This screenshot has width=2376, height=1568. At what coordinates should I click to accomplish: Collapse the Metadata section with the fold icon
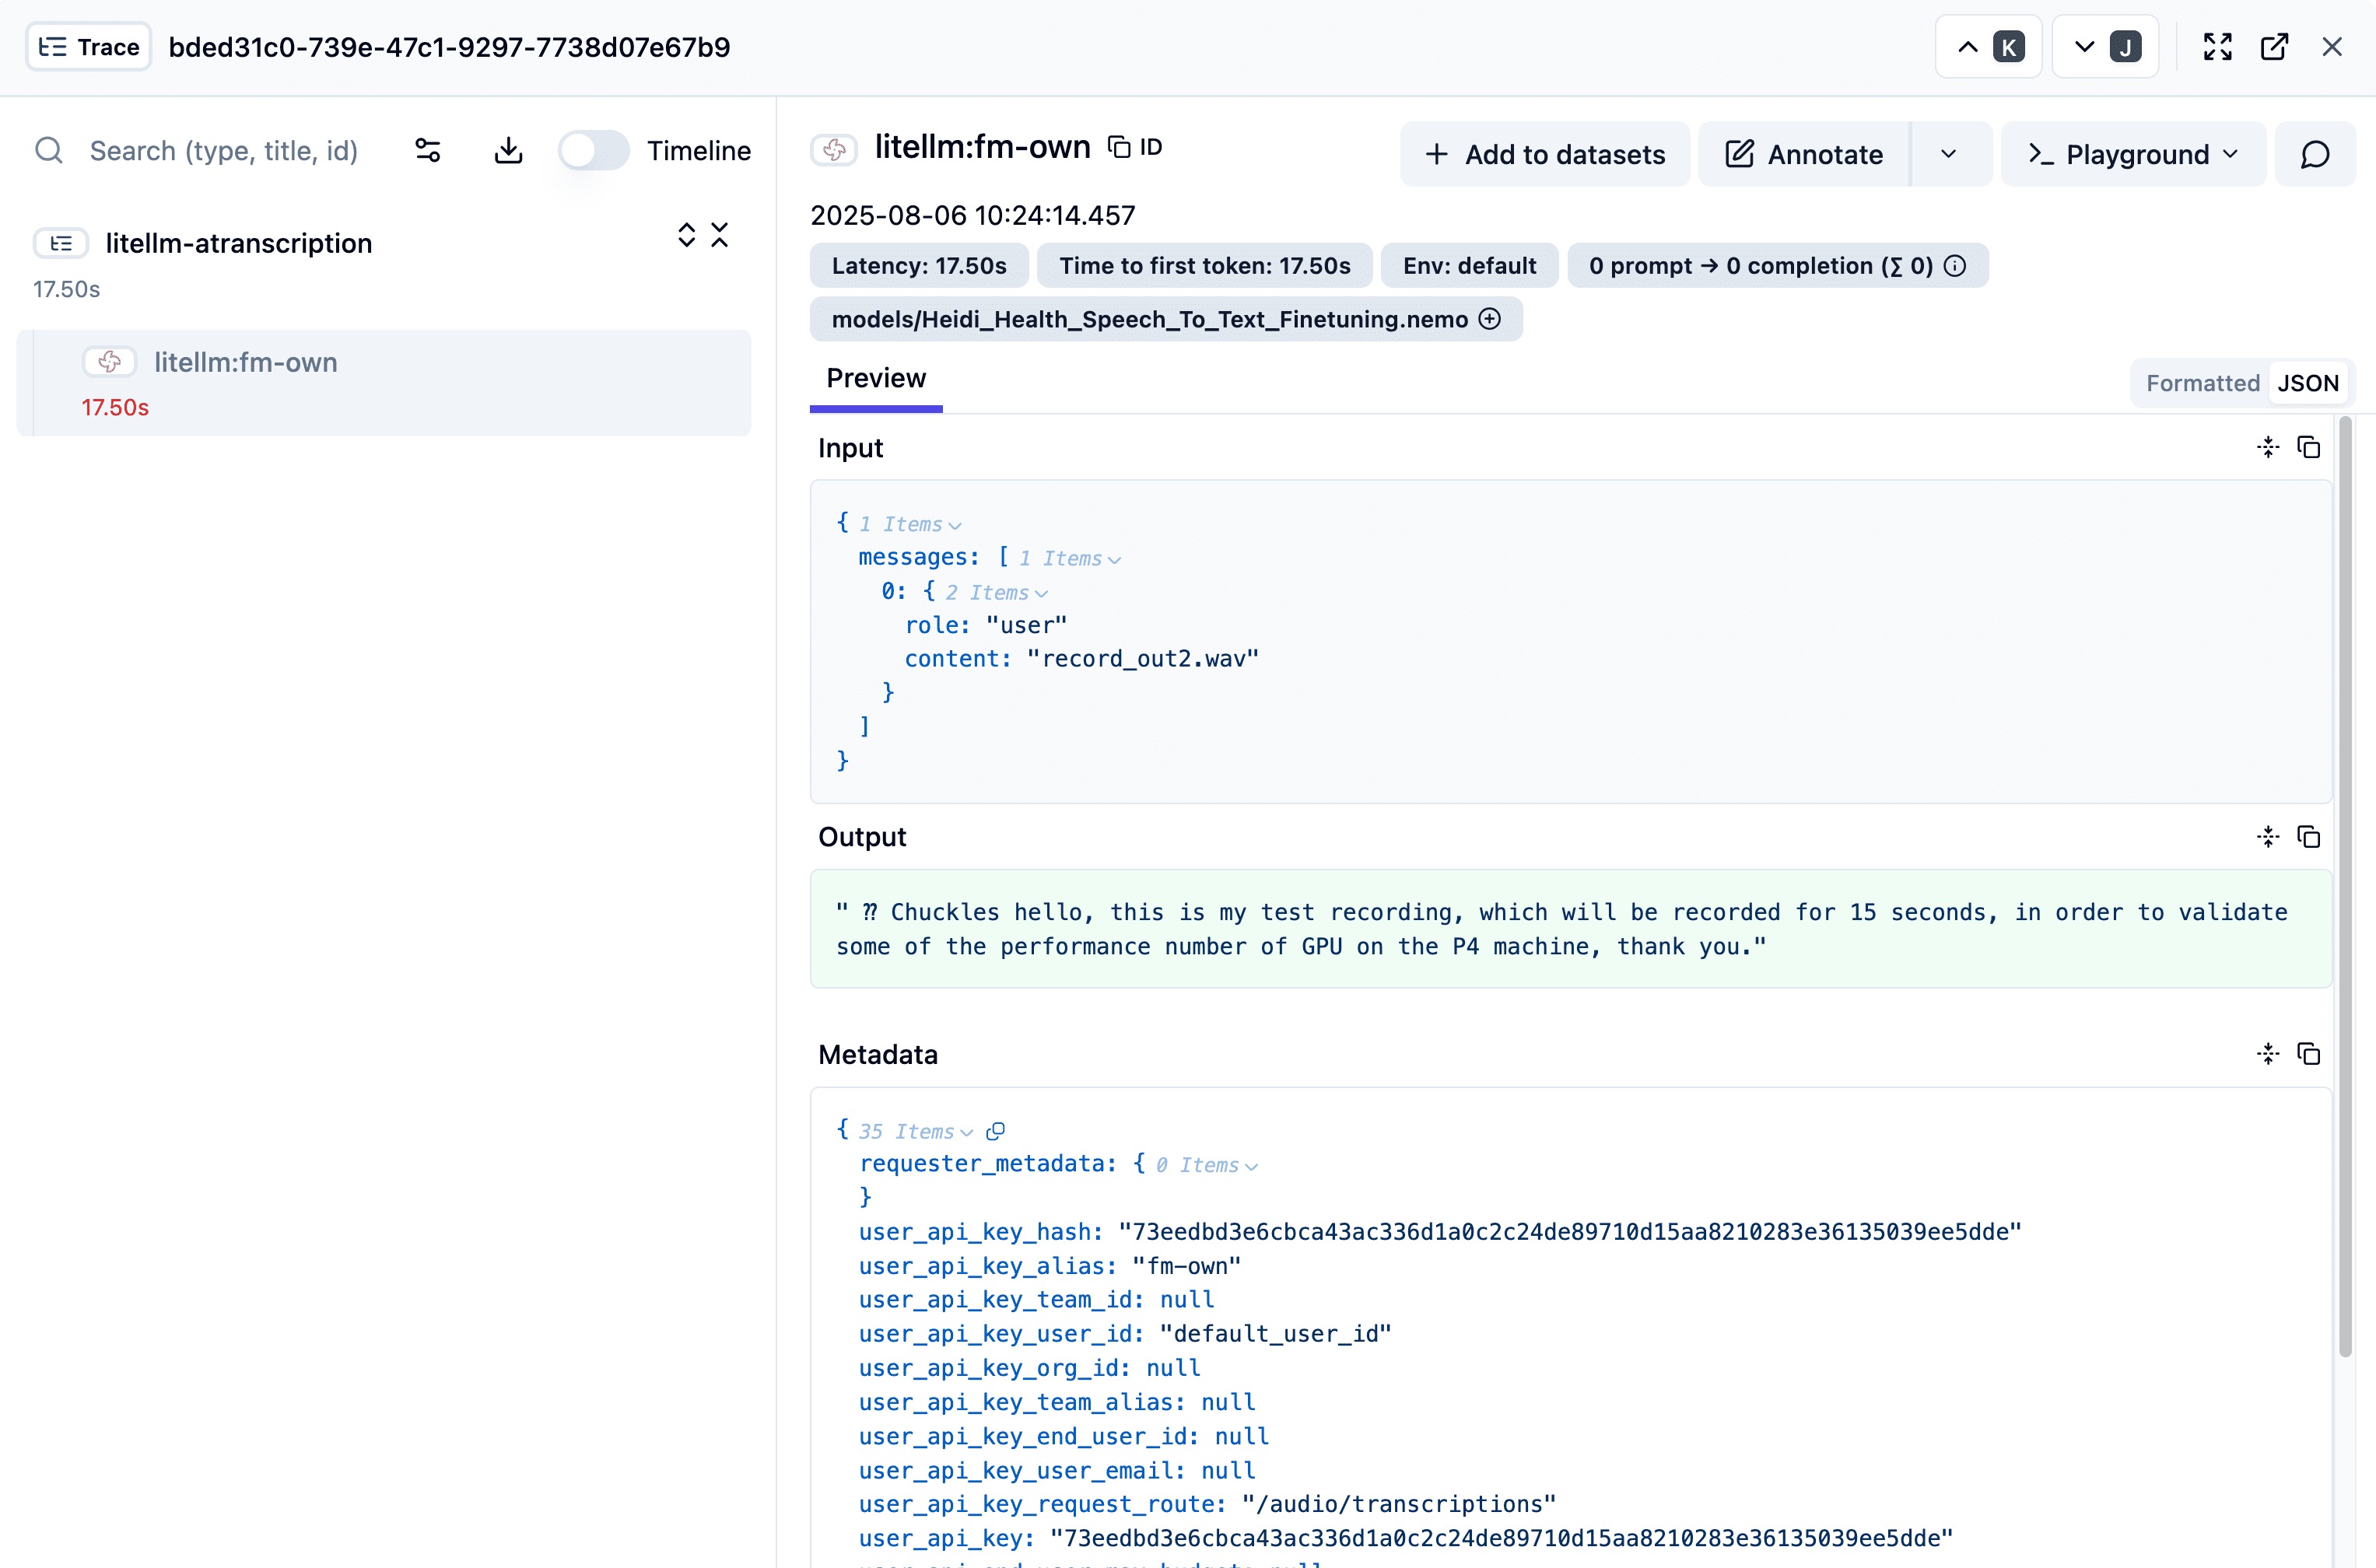(2267, 1054)
